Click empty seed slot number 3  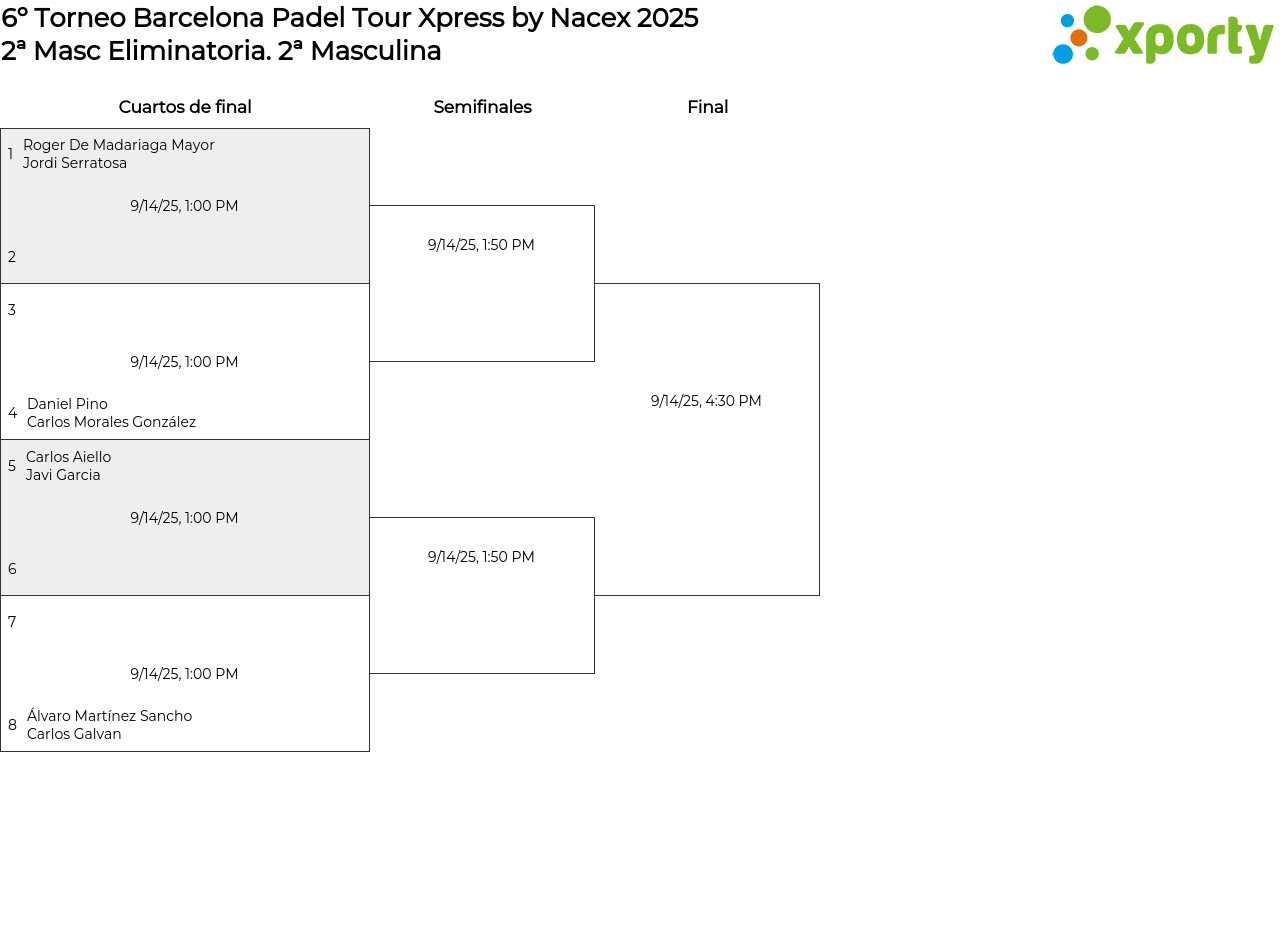[12, 310]
